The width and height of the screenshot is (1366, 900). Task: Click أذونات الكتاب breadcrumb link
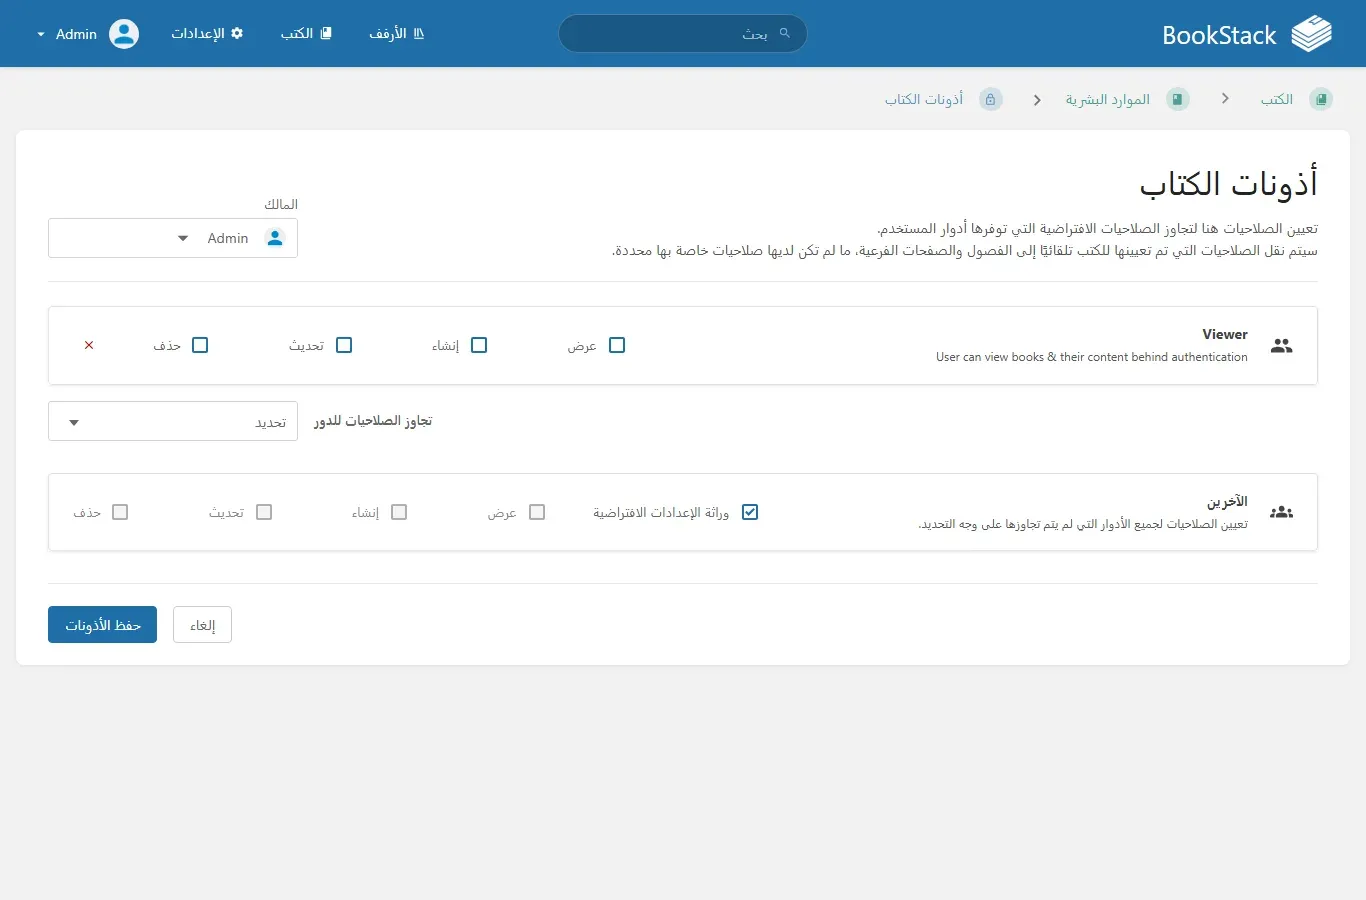(924, 99)
